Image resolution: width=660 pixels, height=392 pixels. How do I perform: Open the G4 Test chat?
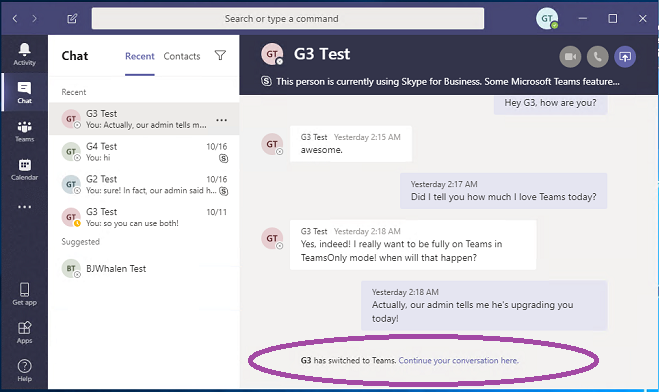pos(144,152)
